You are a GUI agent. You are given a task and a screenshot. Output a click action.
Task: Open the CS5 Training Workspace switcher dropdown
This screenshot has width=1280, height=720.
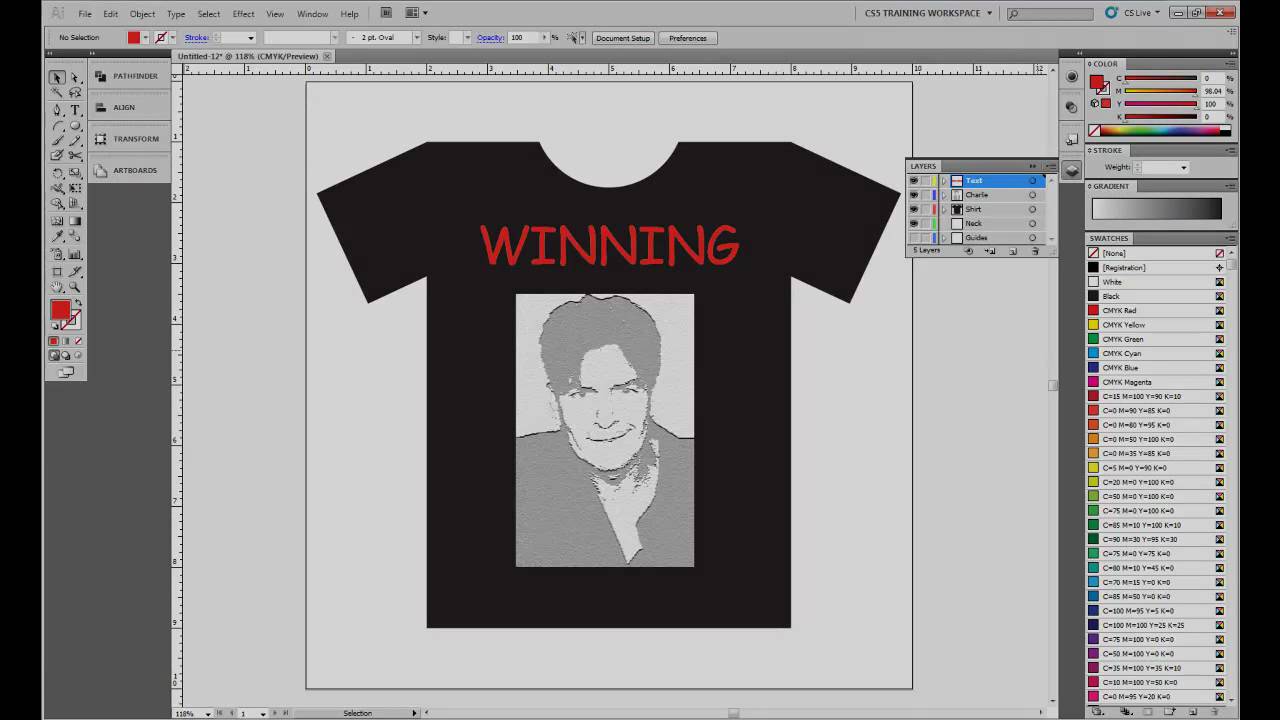coord(929,13)
